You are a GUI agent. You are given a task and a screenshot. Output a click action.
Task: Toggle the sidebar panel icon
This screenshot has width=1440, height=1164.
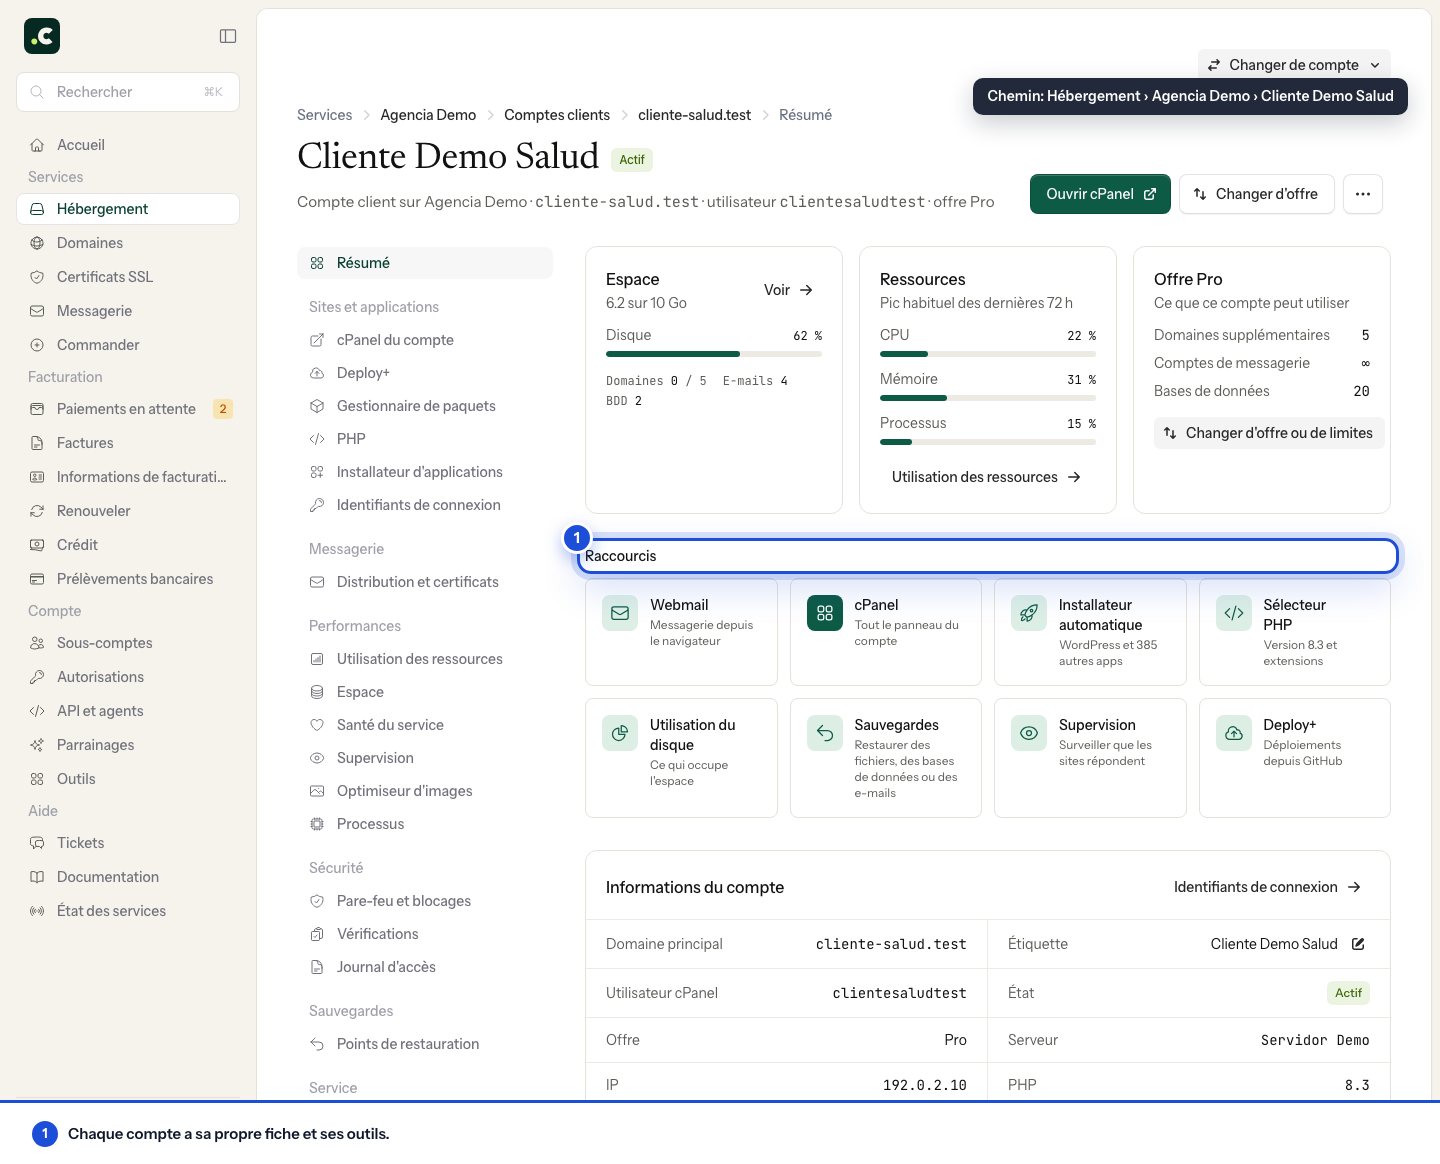(x=228, y=36)
